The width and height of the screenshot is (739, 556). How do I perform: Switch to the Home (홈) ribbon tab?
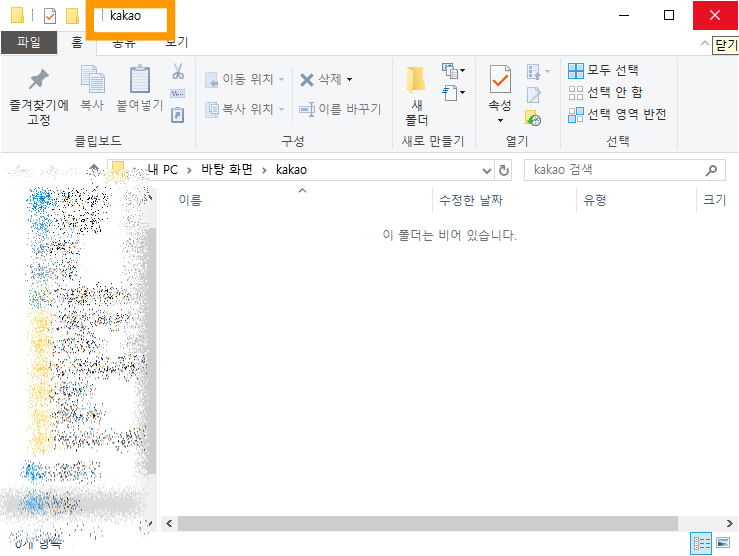77,42
